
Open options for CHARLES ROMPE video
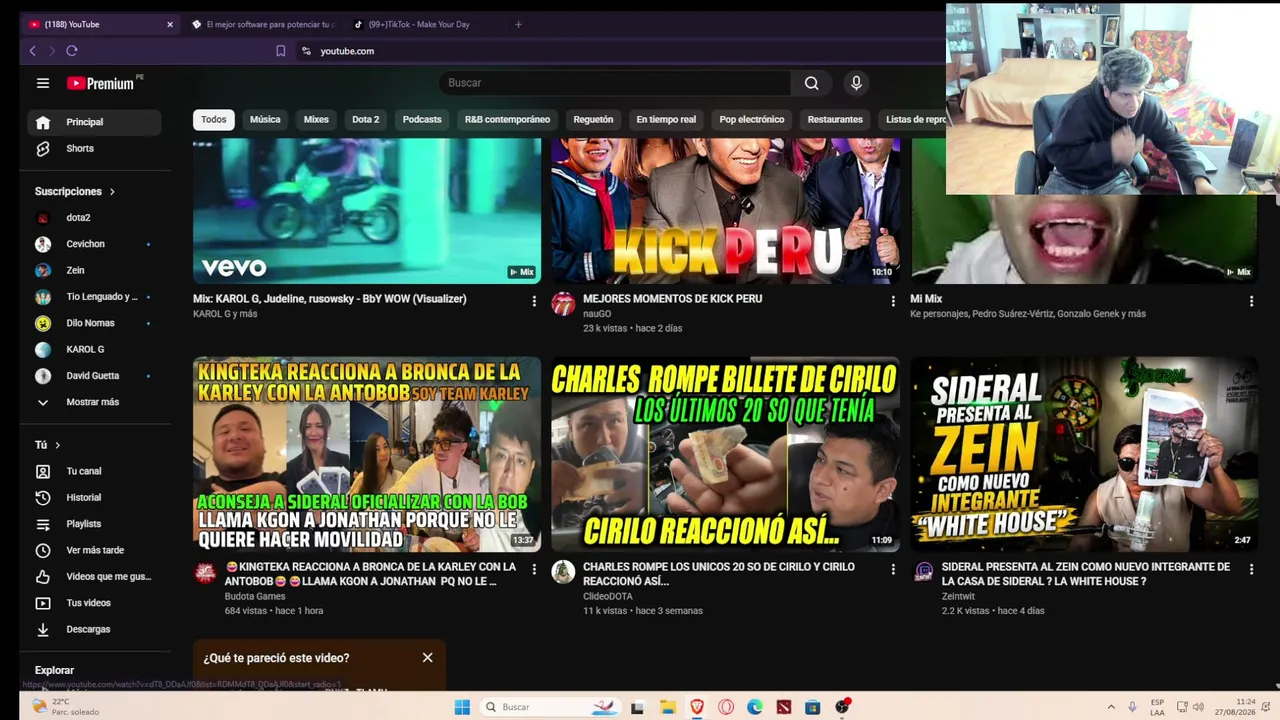pyautogui.click(x=893, y=569)
